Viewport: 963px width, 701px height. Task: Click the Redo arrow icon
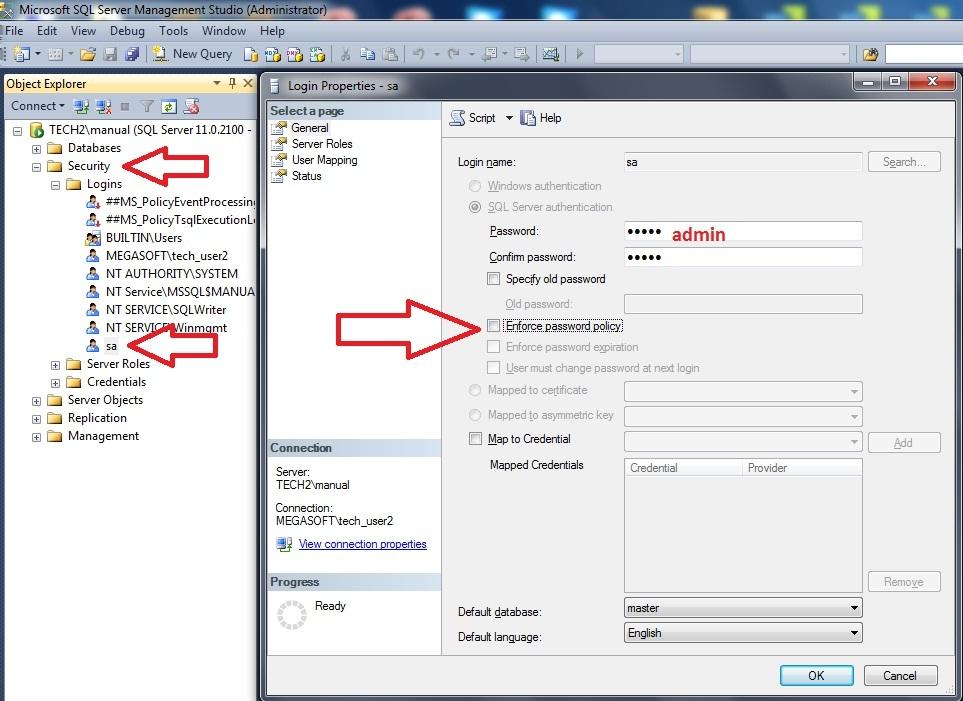click(x=454, y=54)
